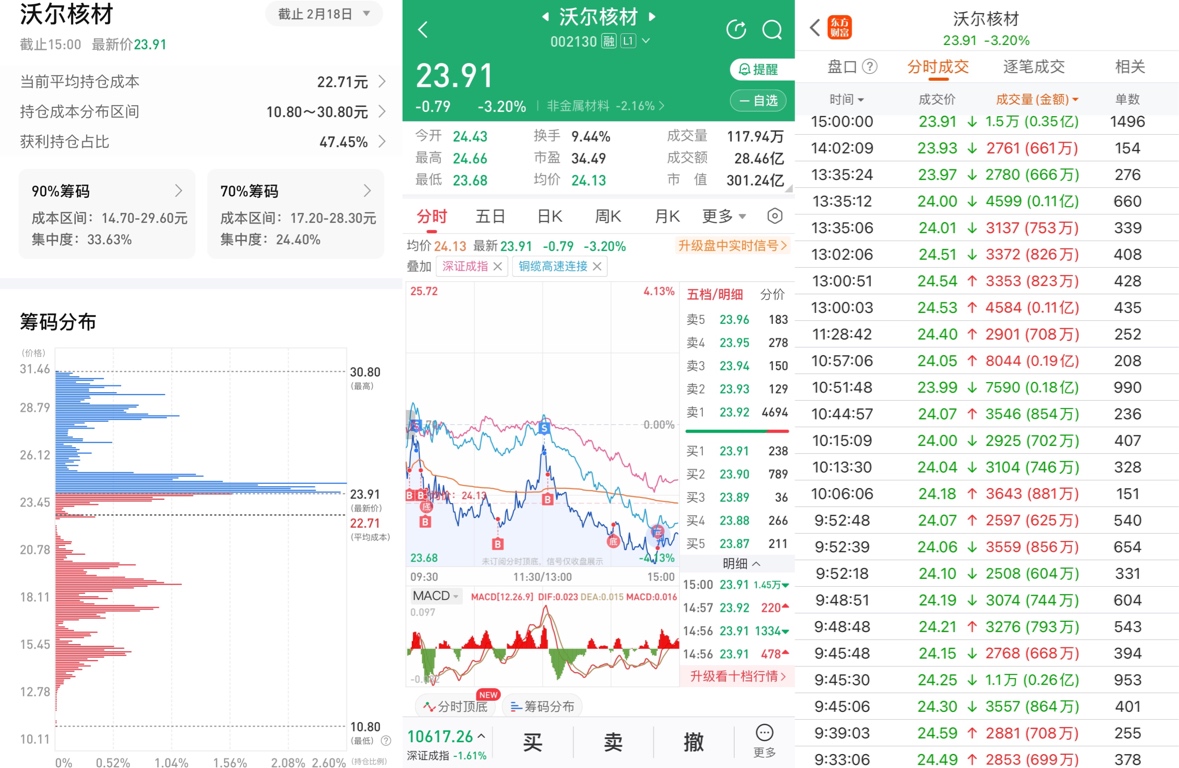Select the 9:45:30 trade row

point(987,679)
